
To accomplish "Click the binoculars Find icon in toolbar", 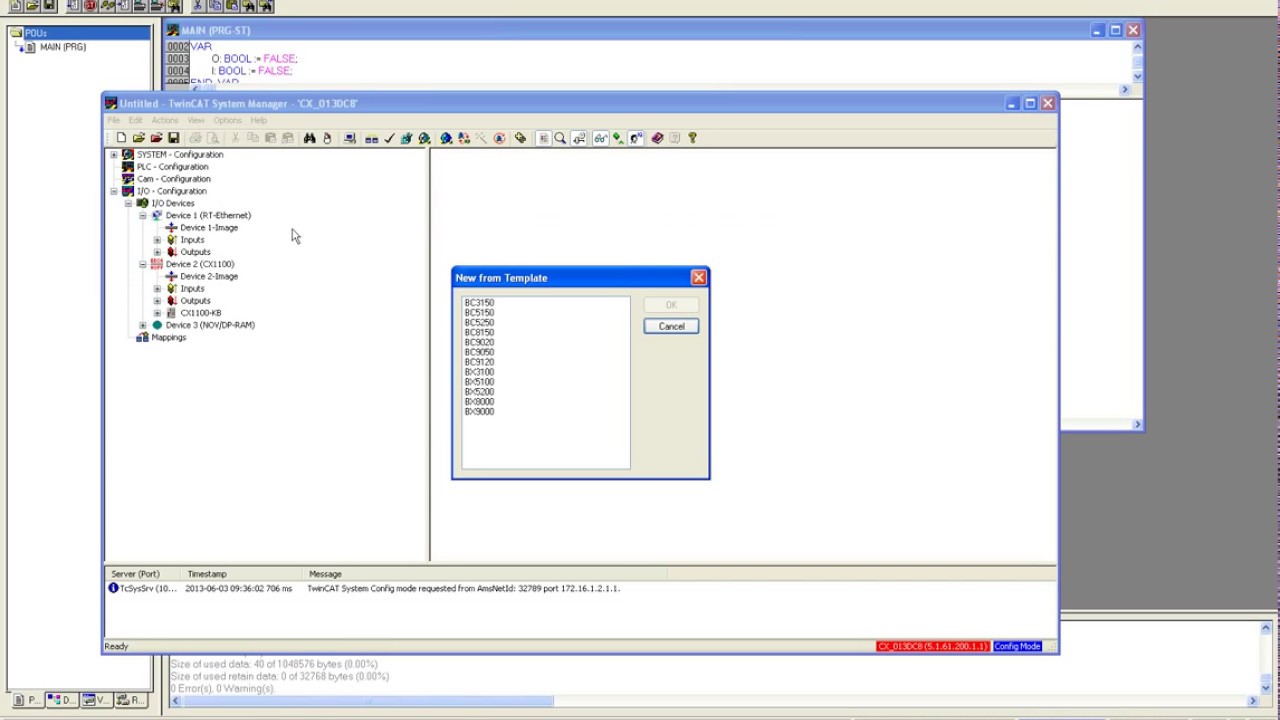I will (x=309, y=138).
